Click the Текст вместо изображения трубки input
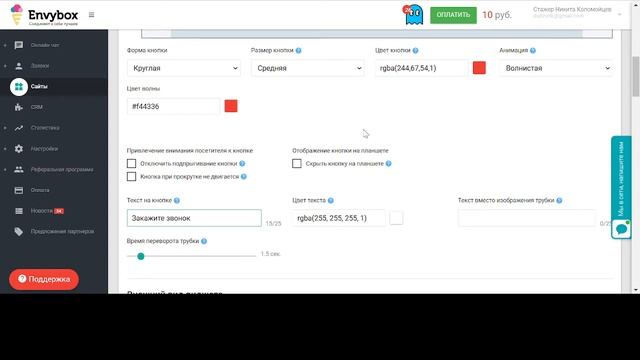 click(527, 218)
